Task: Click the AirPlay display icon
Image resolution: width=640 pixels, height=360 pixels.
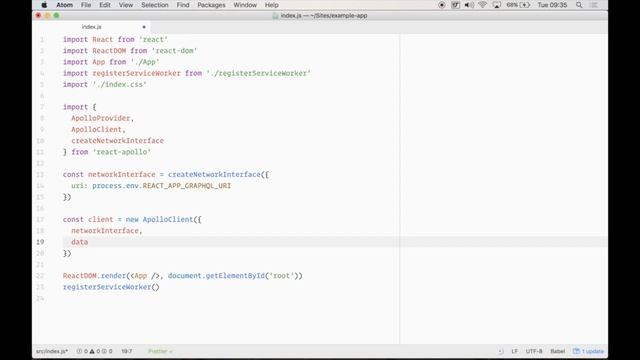Action: (x=496, y=5)
